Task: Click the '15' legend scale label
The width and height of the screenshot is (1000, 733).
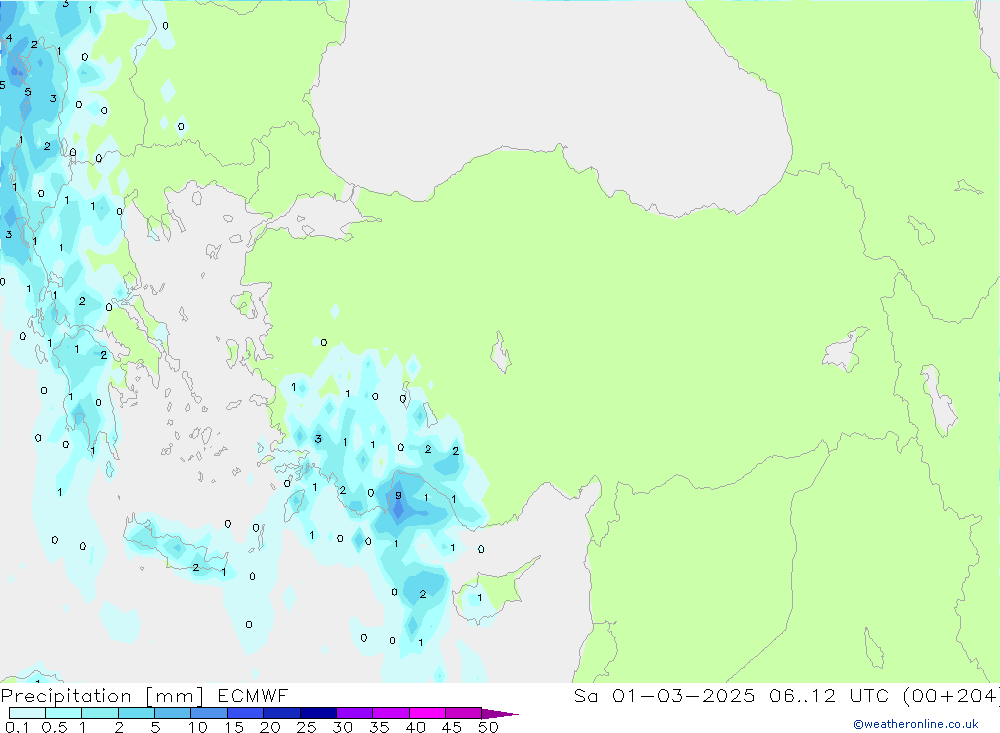Action: click(234, 727)
